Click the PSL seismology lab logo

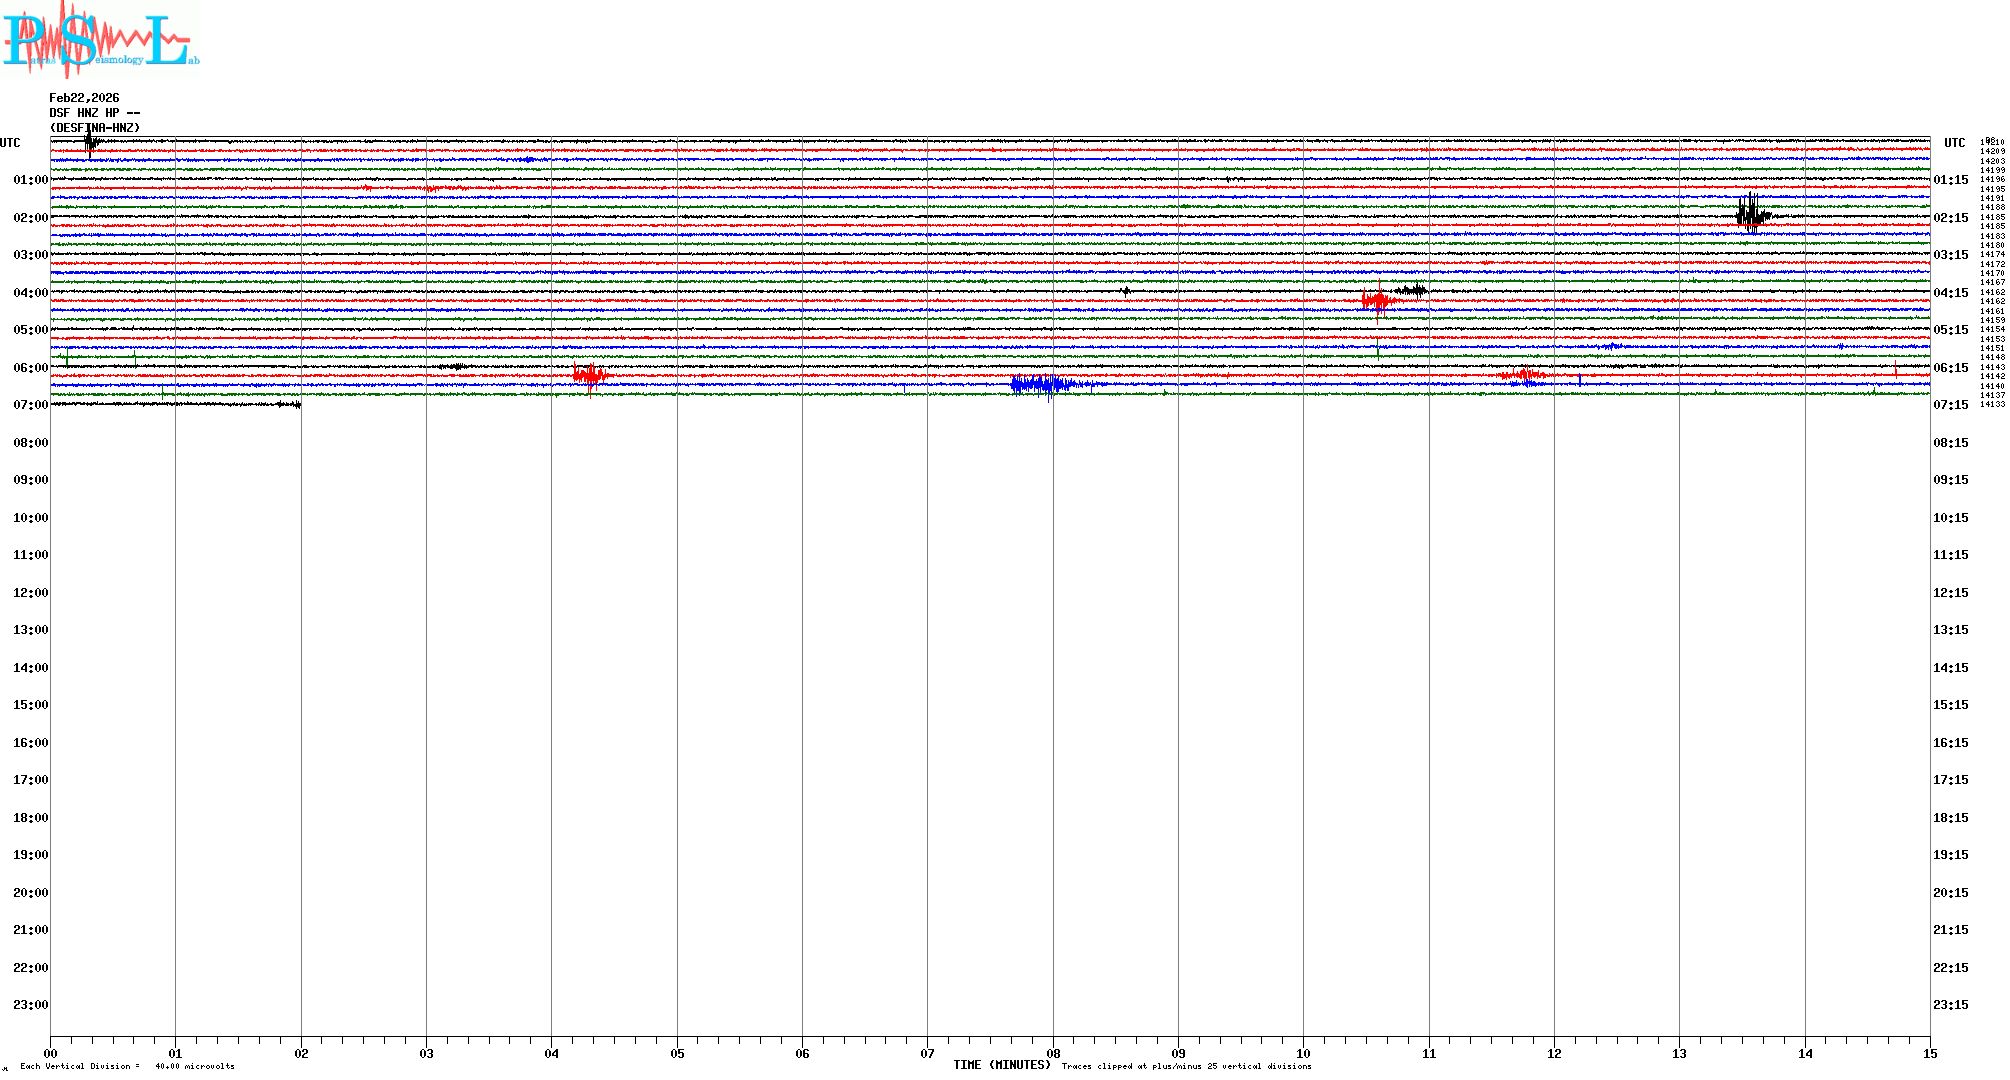(100, 38)
